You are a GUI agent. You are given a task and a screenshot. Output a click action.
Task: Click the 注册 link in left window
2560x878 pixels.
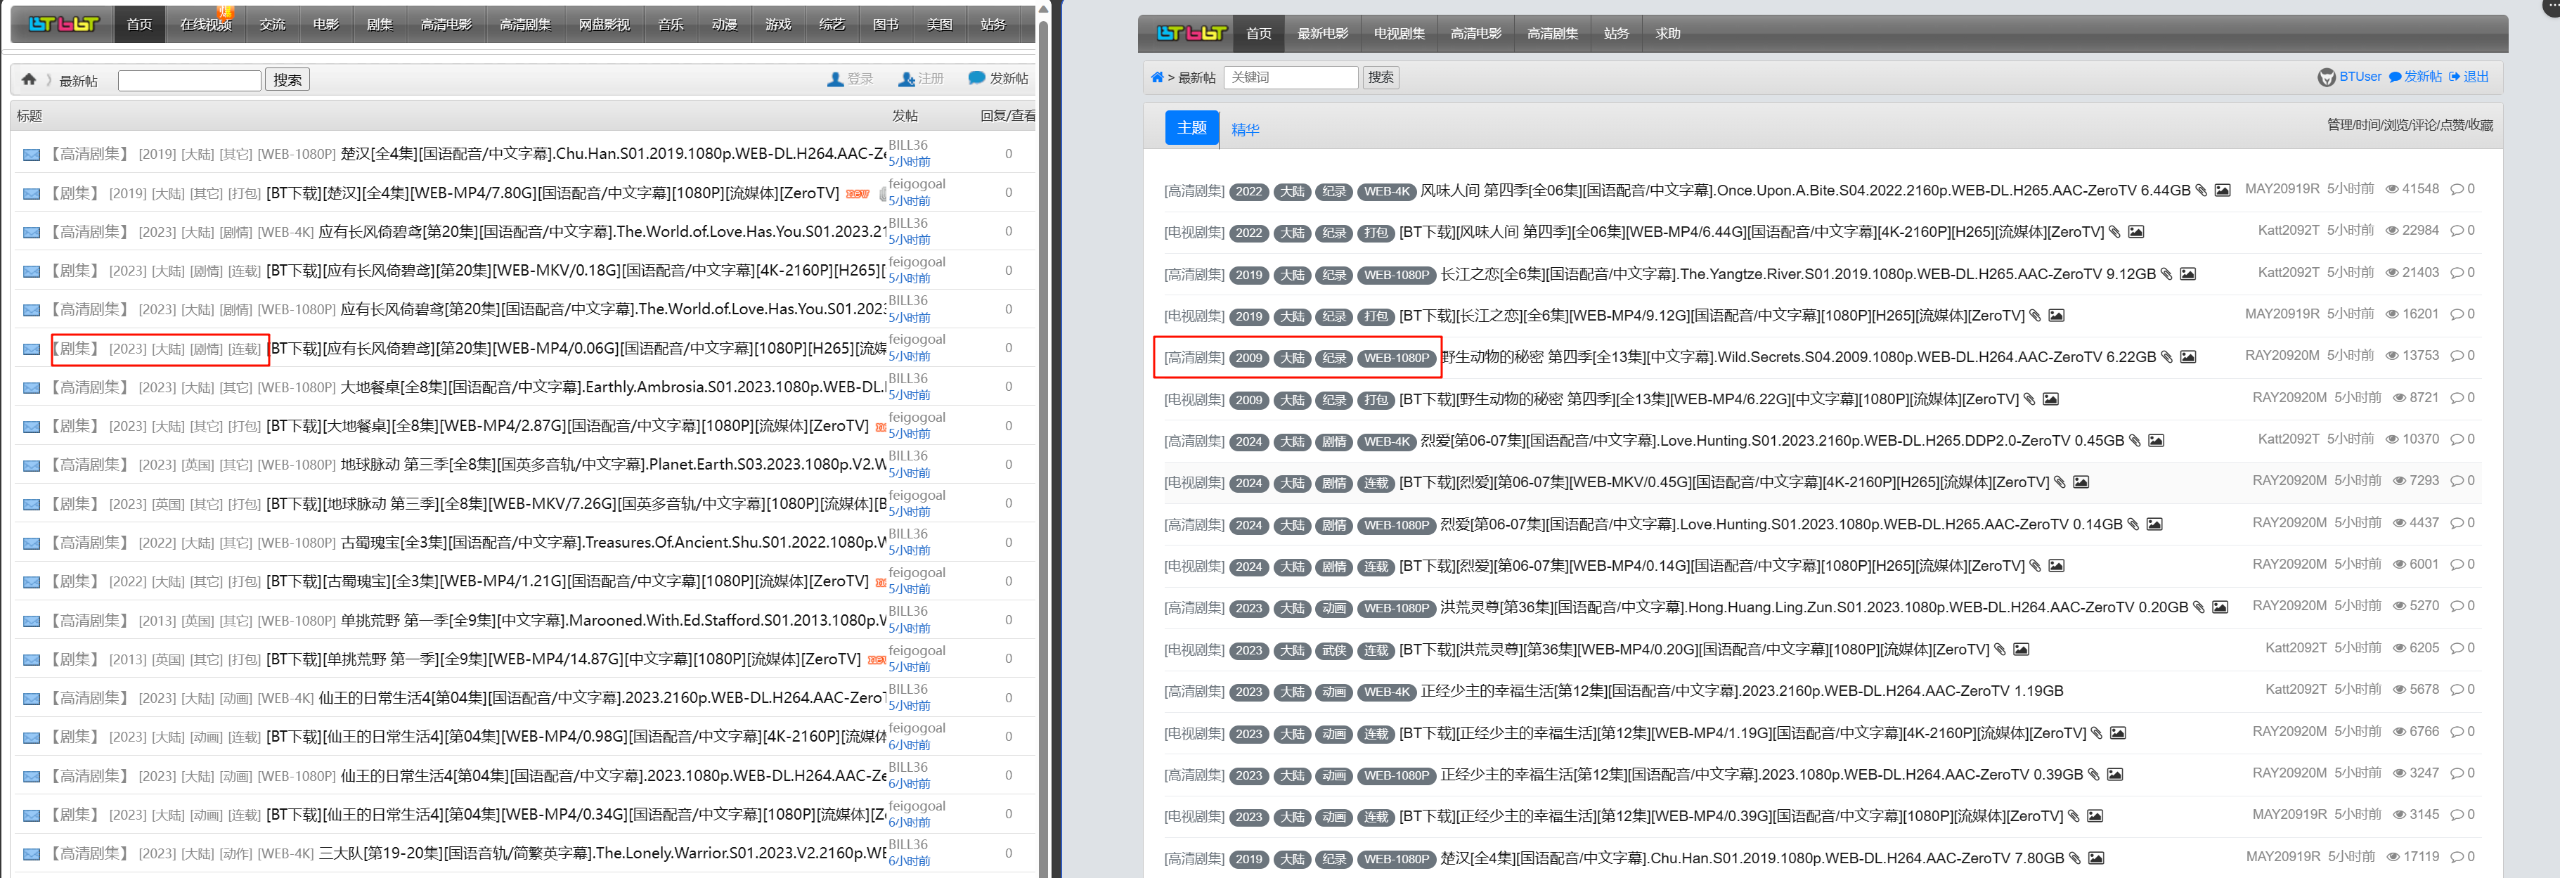coord(931,79)
